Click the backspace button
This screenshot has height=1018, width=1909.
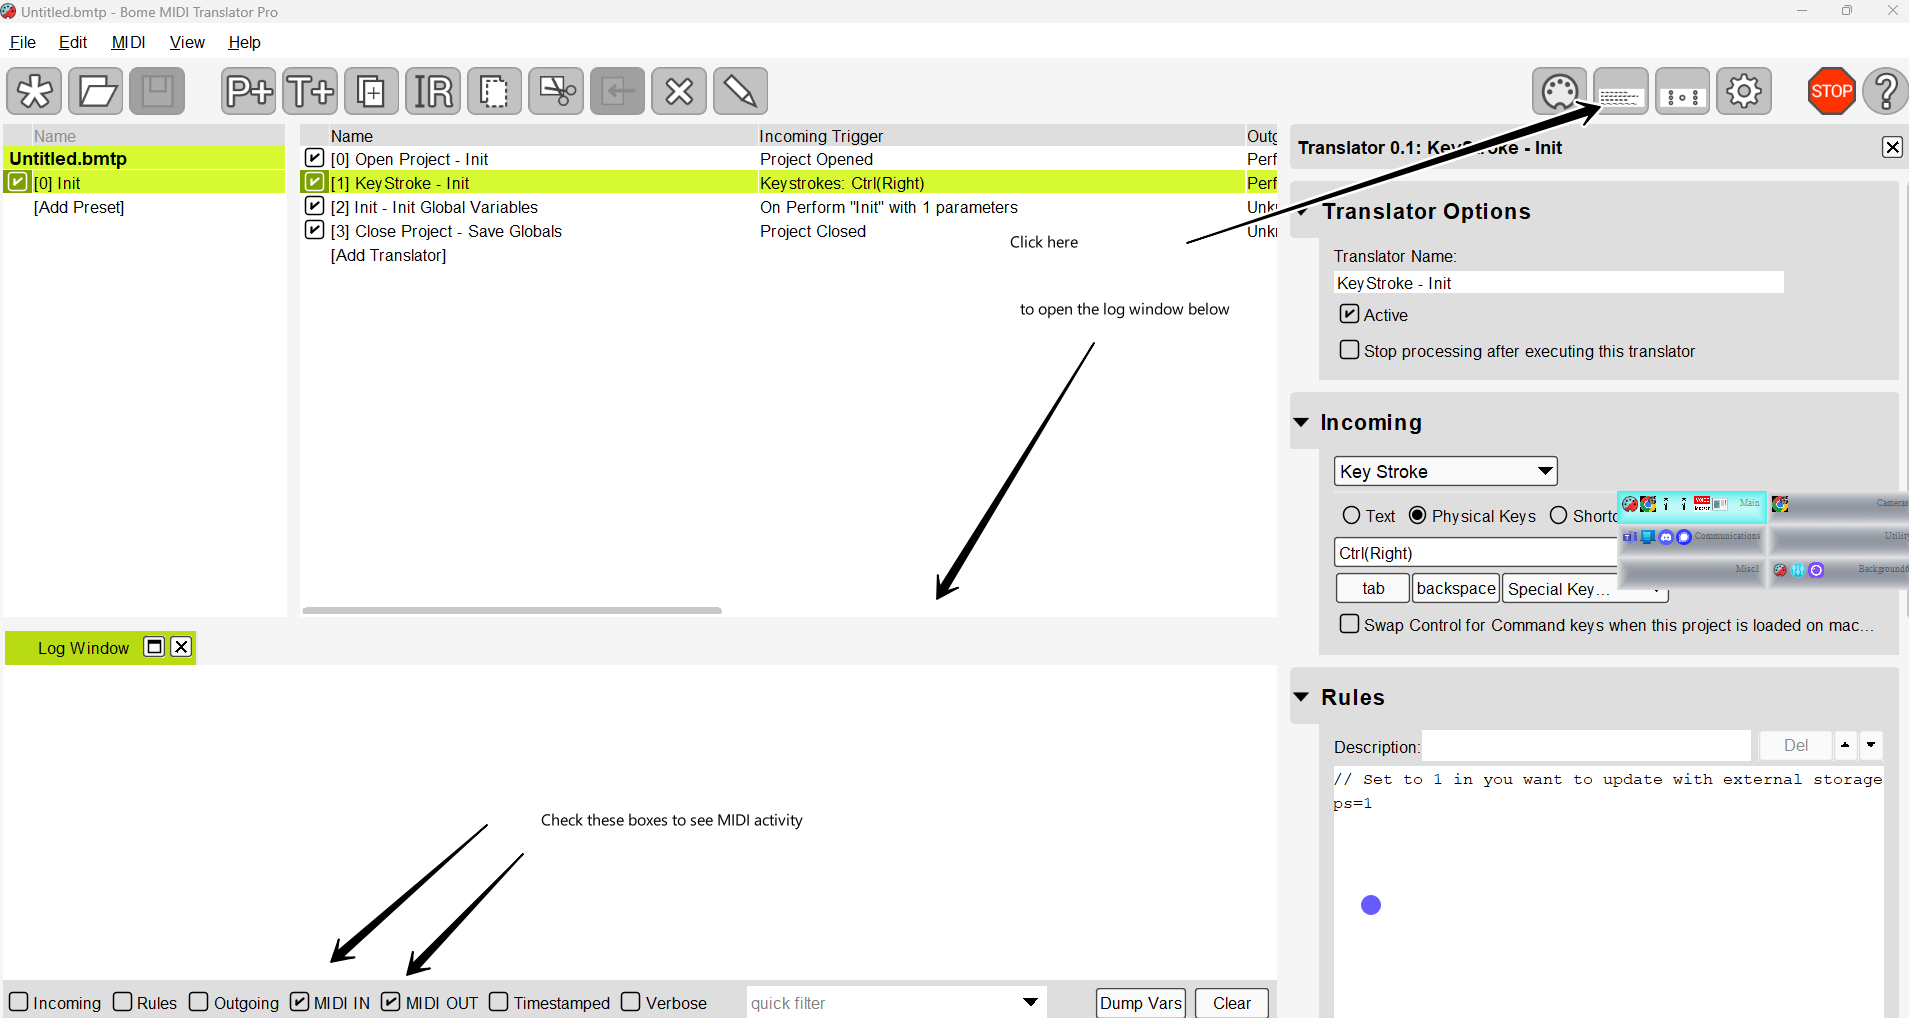point(1456,589)
